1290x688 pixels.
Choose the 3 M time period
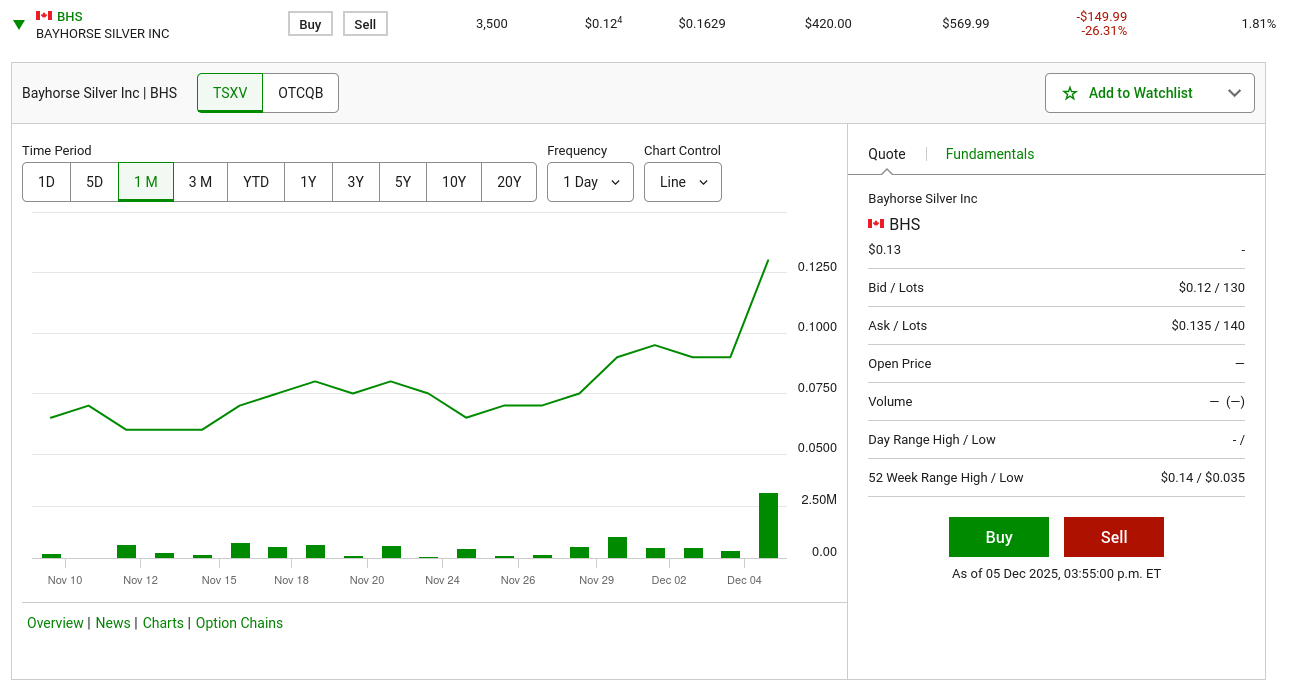pos(200,182)
